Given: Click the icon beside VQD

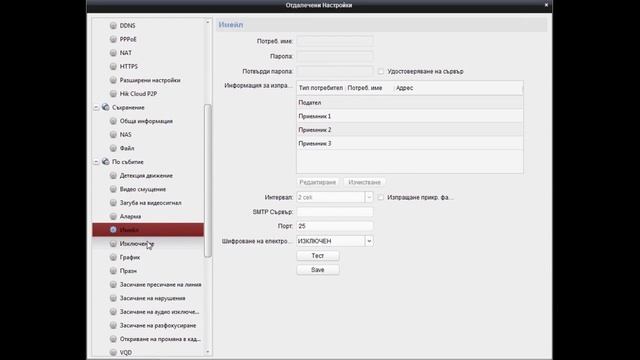Looking at the screenshot, I should pos(113,352).
